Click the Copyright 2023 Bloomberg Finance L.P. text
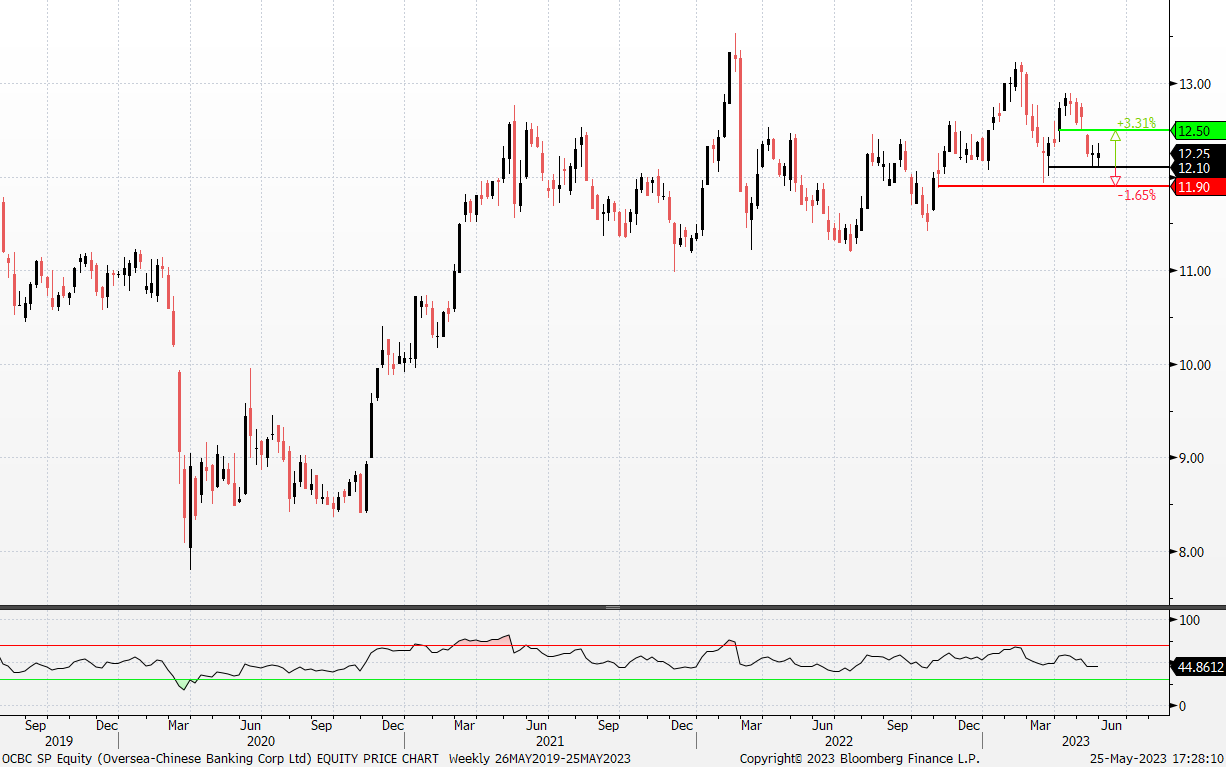The width and height of the screenshot is (1226, 767). tap(860, 759)
